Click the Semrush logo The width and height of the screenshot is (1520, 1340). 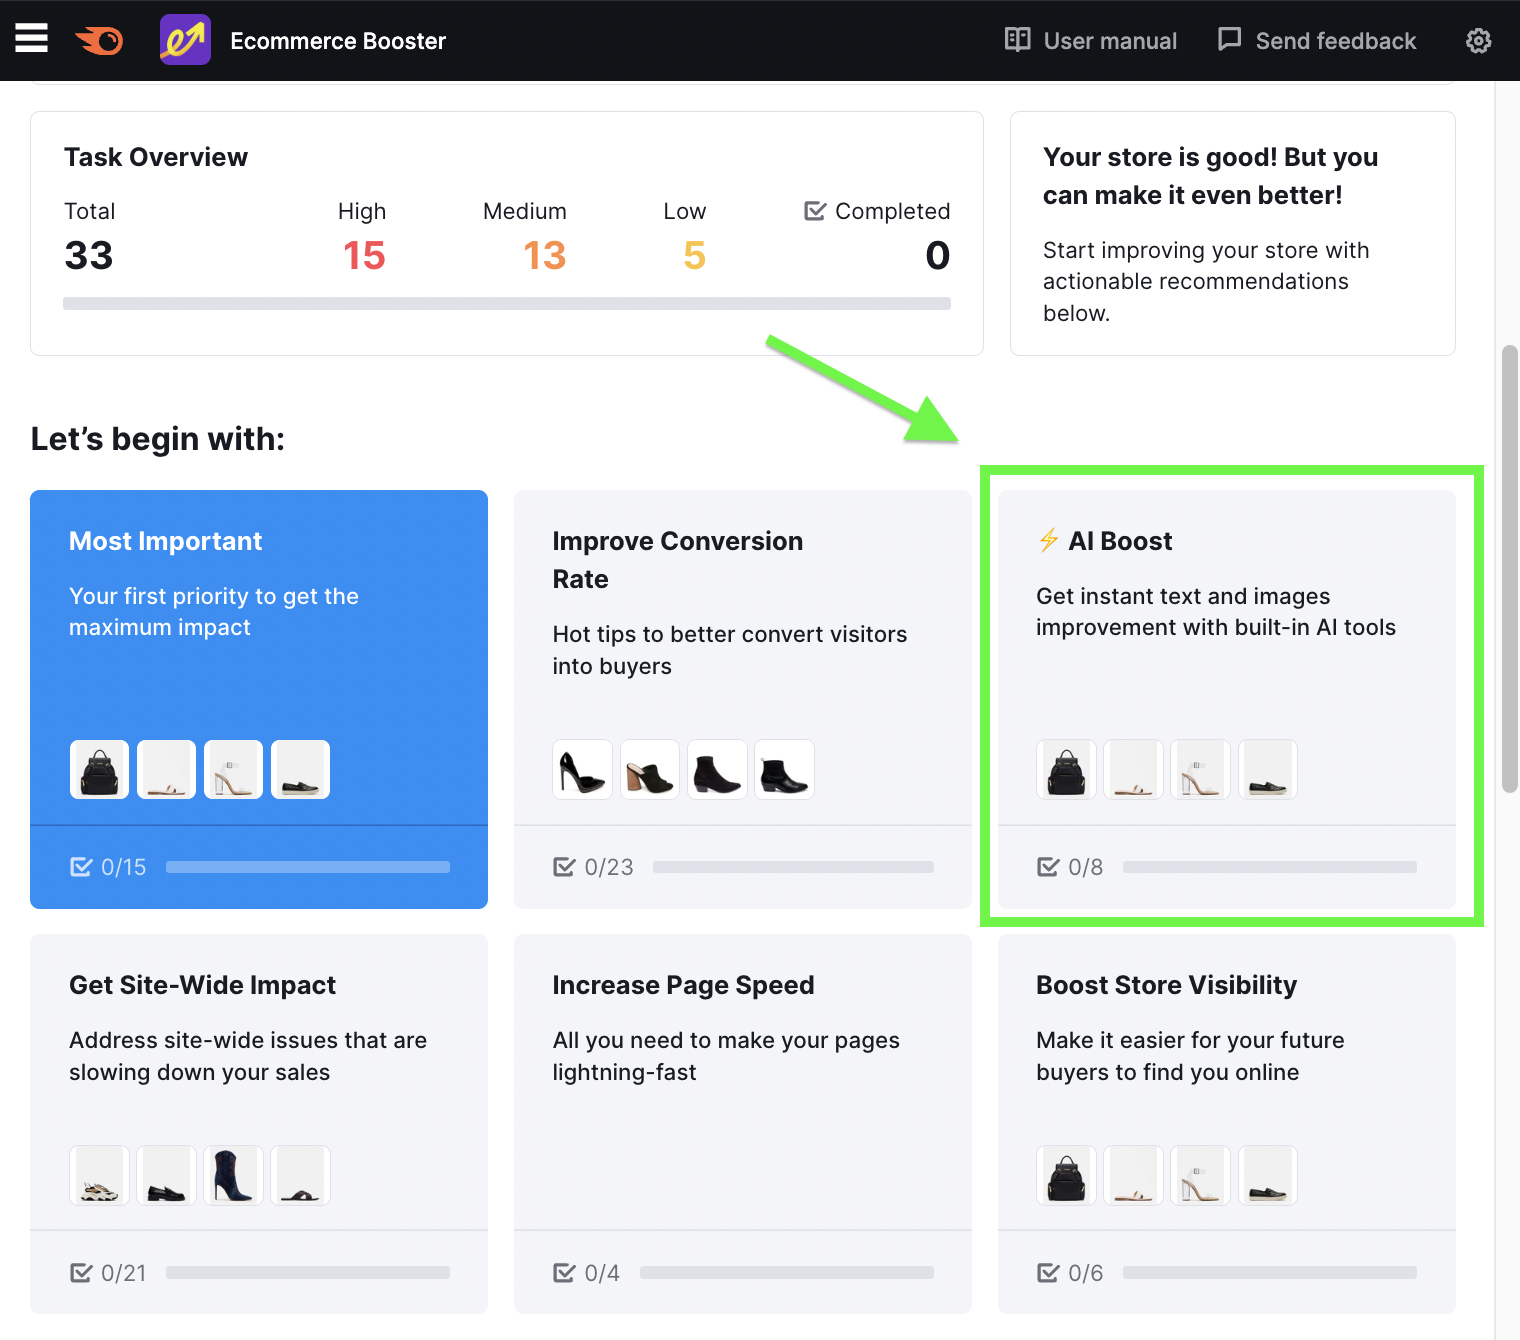(x=99, y=40)
